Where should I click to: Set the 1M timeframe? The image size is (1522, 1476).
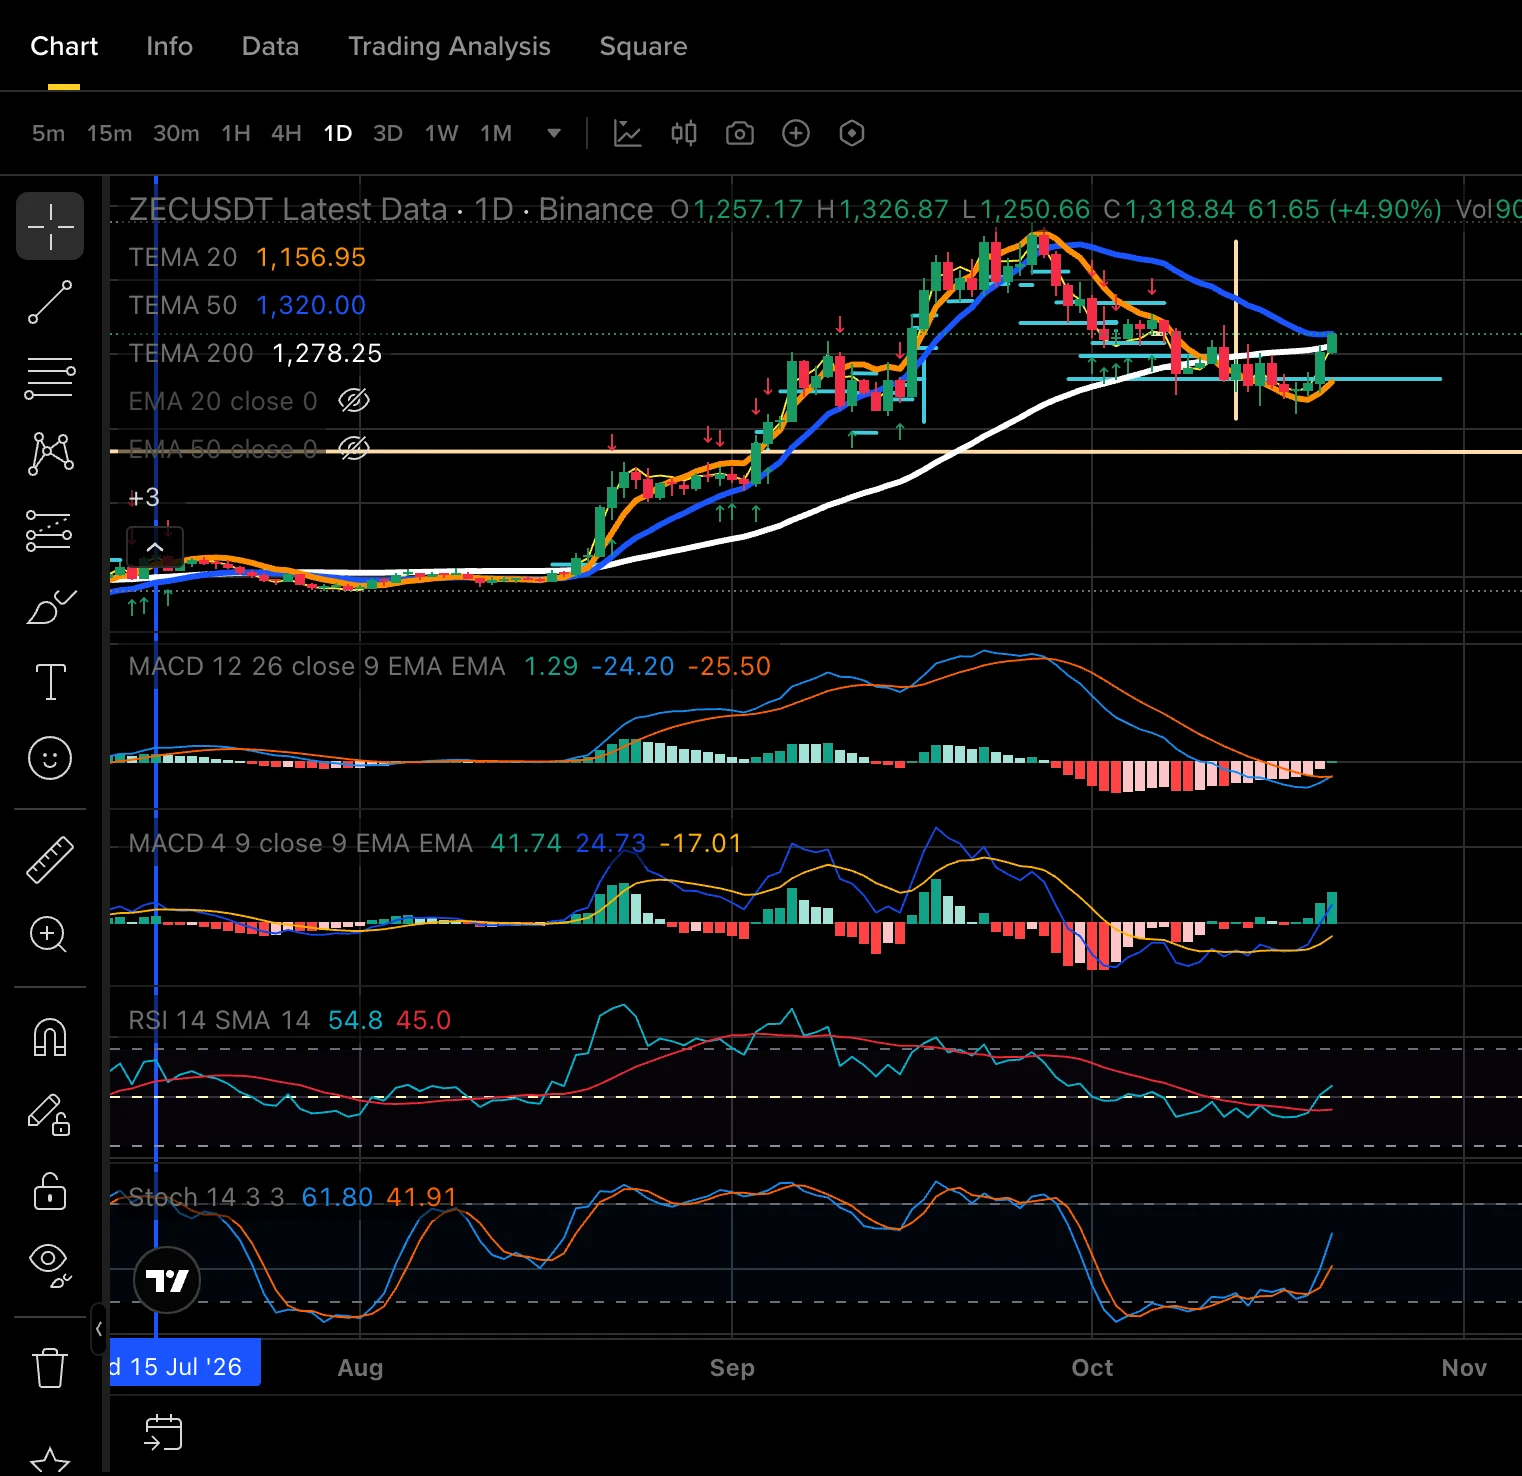coord(496,133)
